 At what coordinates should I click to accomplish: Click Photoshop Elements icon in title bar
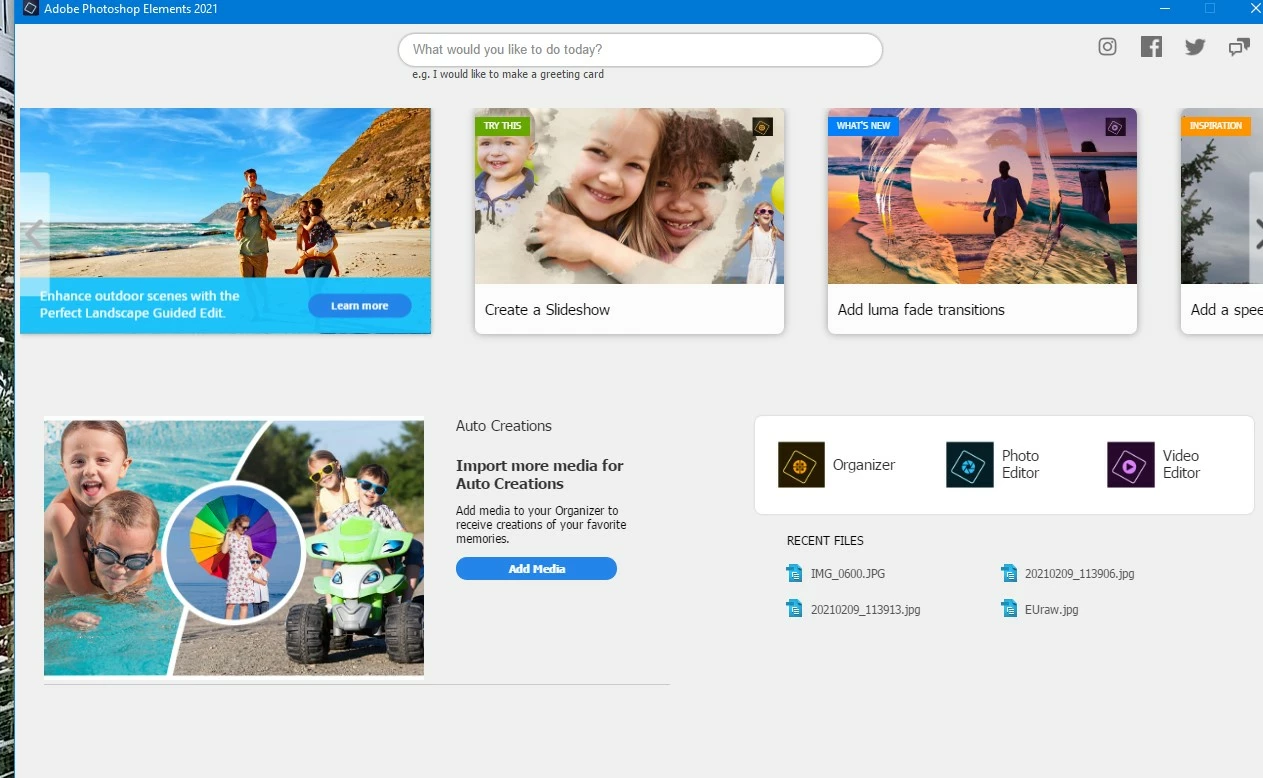tap(30, 9)
